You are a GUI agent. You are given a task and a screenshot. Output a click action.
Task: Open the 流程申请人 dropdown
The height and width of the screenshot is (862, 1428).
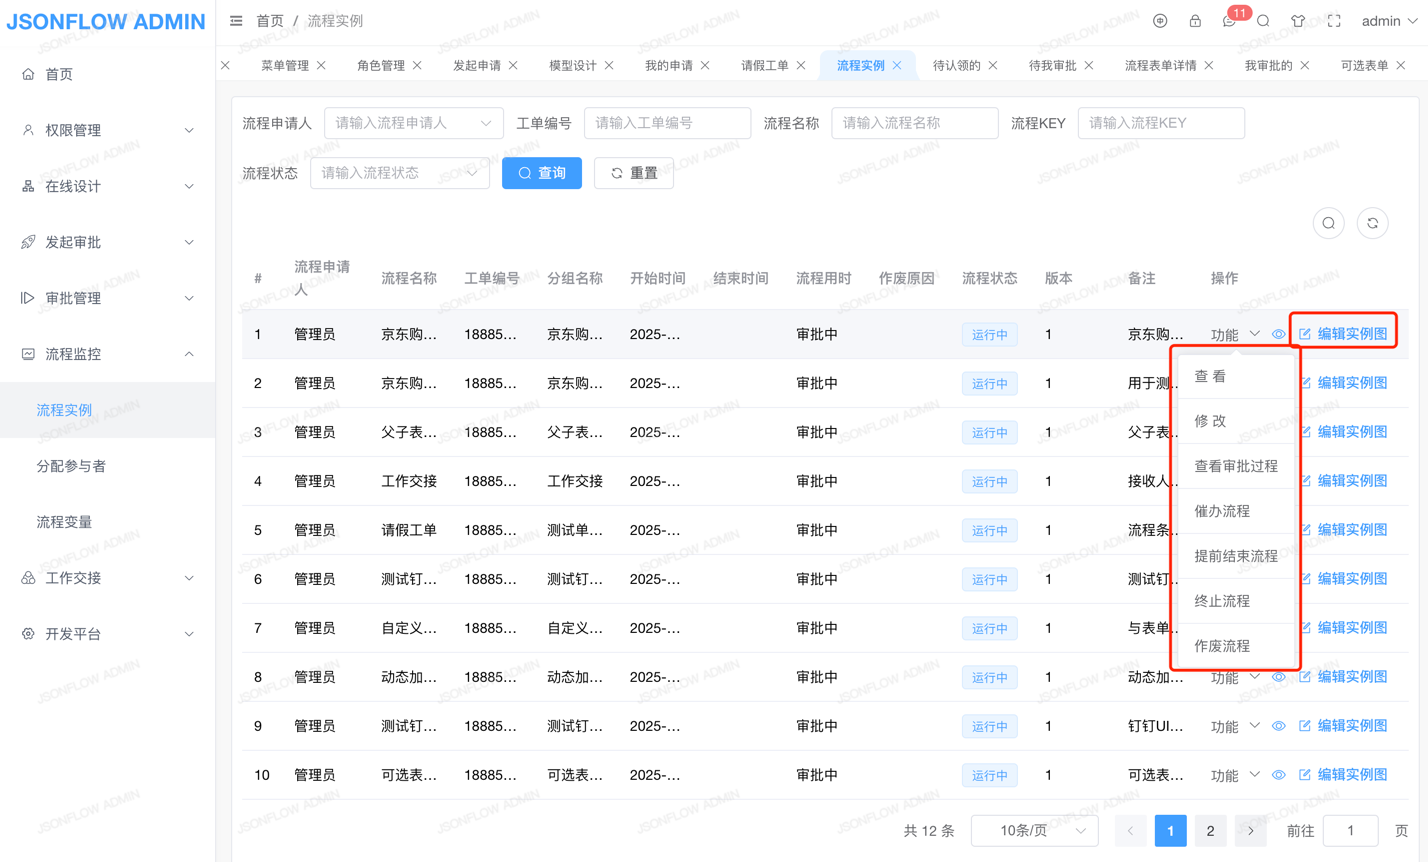point(413,123)
